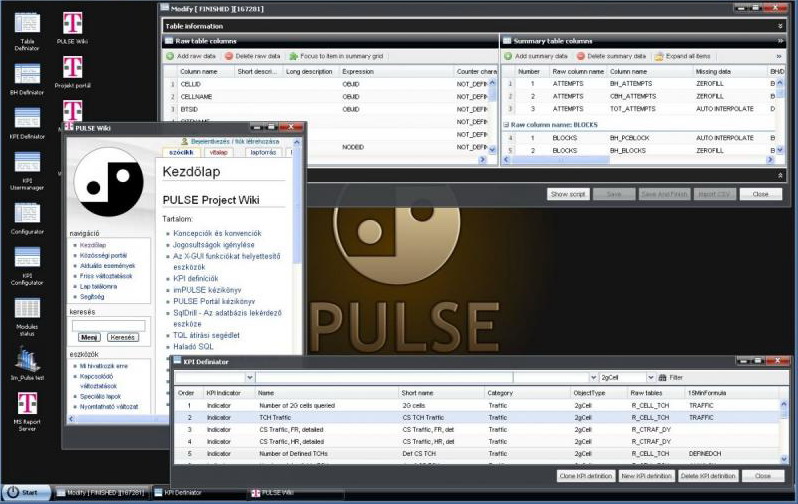Click the Show script button
The height and width of the screenshot is (504, 798).
coord(568,194)
